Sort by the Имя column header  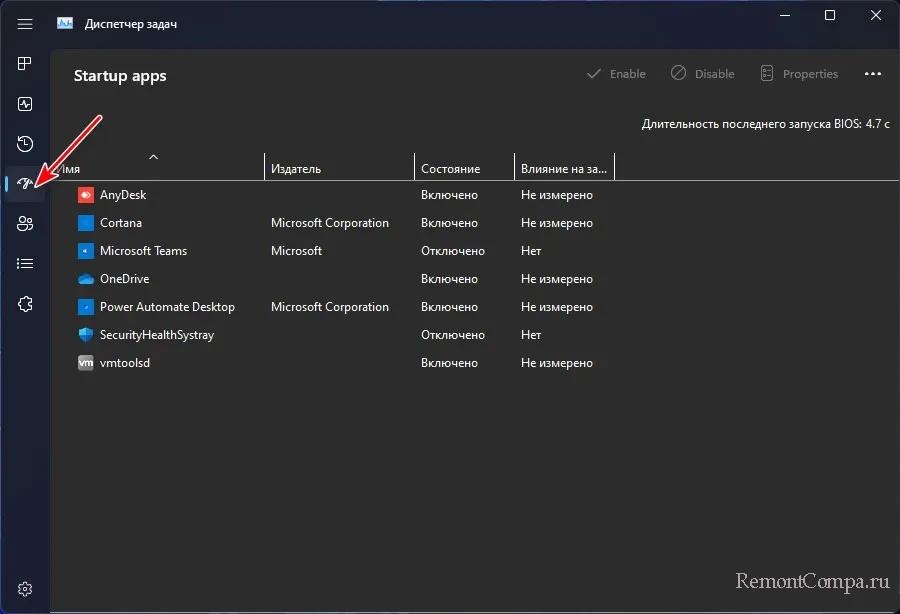[x=158, y=169]
